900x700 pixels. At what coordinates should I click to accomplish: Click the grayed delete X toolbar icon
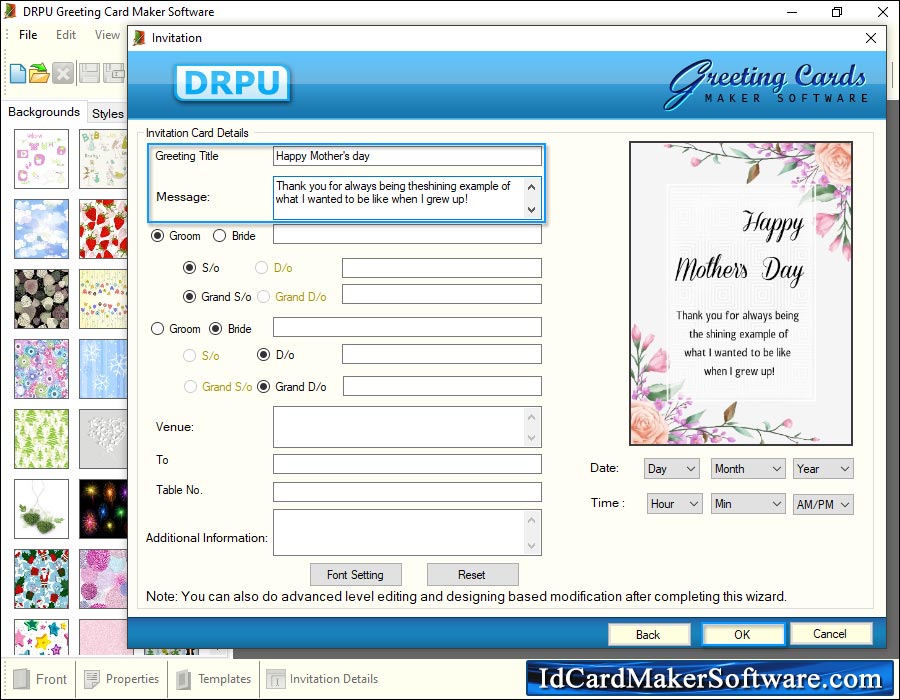63,73
